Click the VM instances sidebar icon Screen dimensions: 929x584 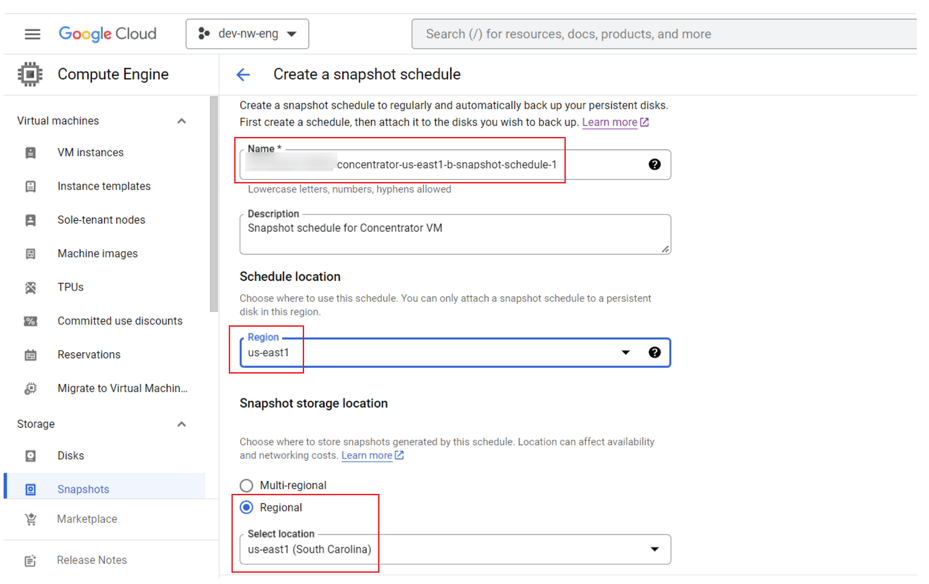click(31, 153)
